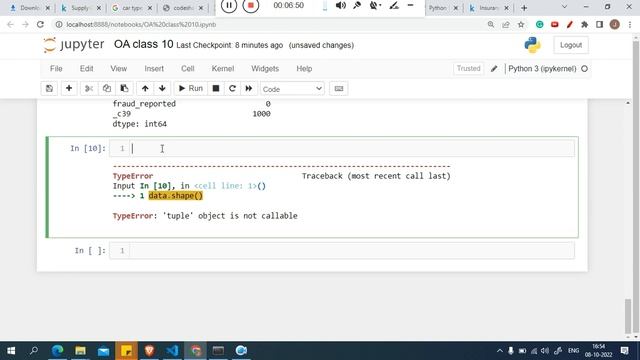Open the browser extensions puzzle icon
Screen dimensions: 640x360
(x=584, y=24)
